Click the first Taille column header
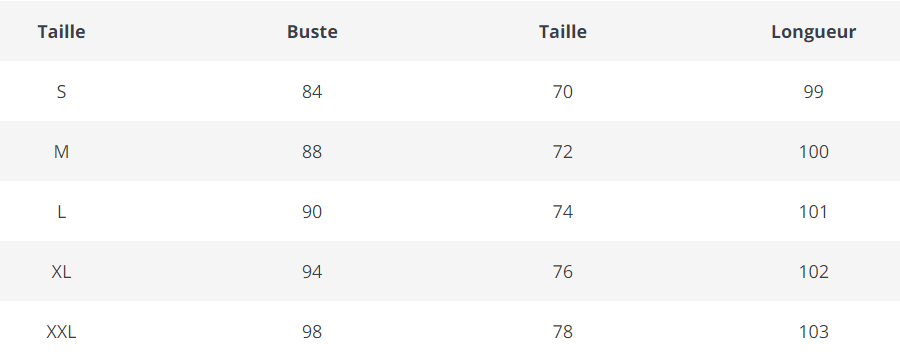Image resolution: width=900 pixels, height=361 pixels. (x=61, y=32)
